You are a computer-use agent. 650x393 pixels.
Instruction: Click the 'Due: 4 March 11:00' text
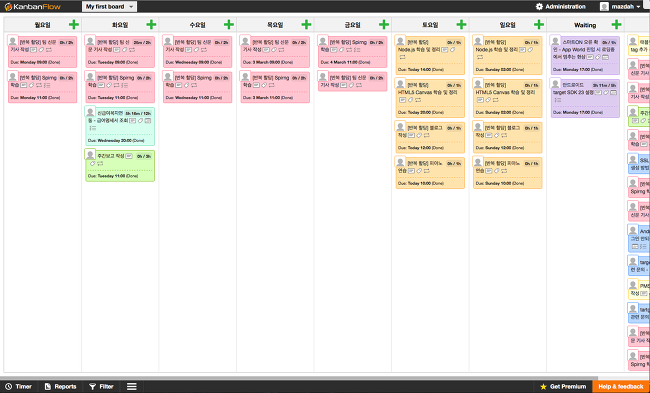click(x=345, y=62)
